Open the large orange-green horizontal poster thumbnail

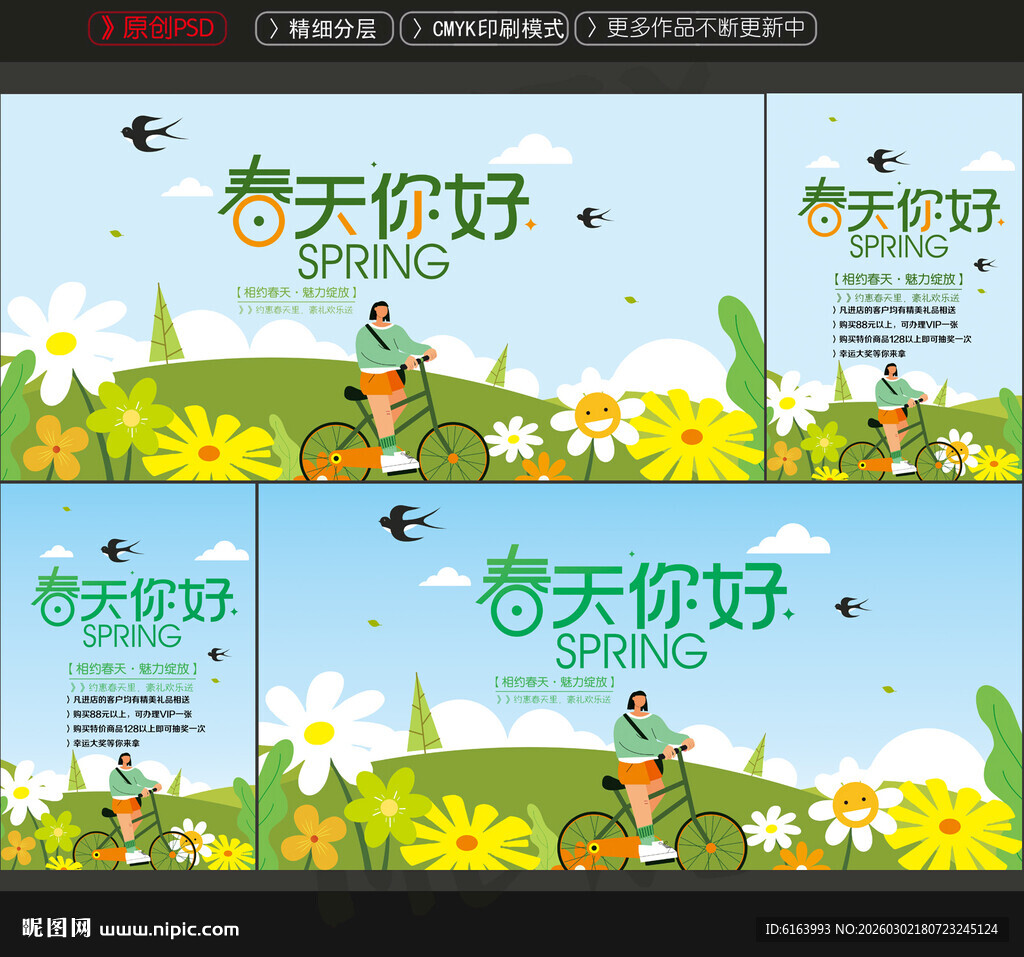(382, 287)
